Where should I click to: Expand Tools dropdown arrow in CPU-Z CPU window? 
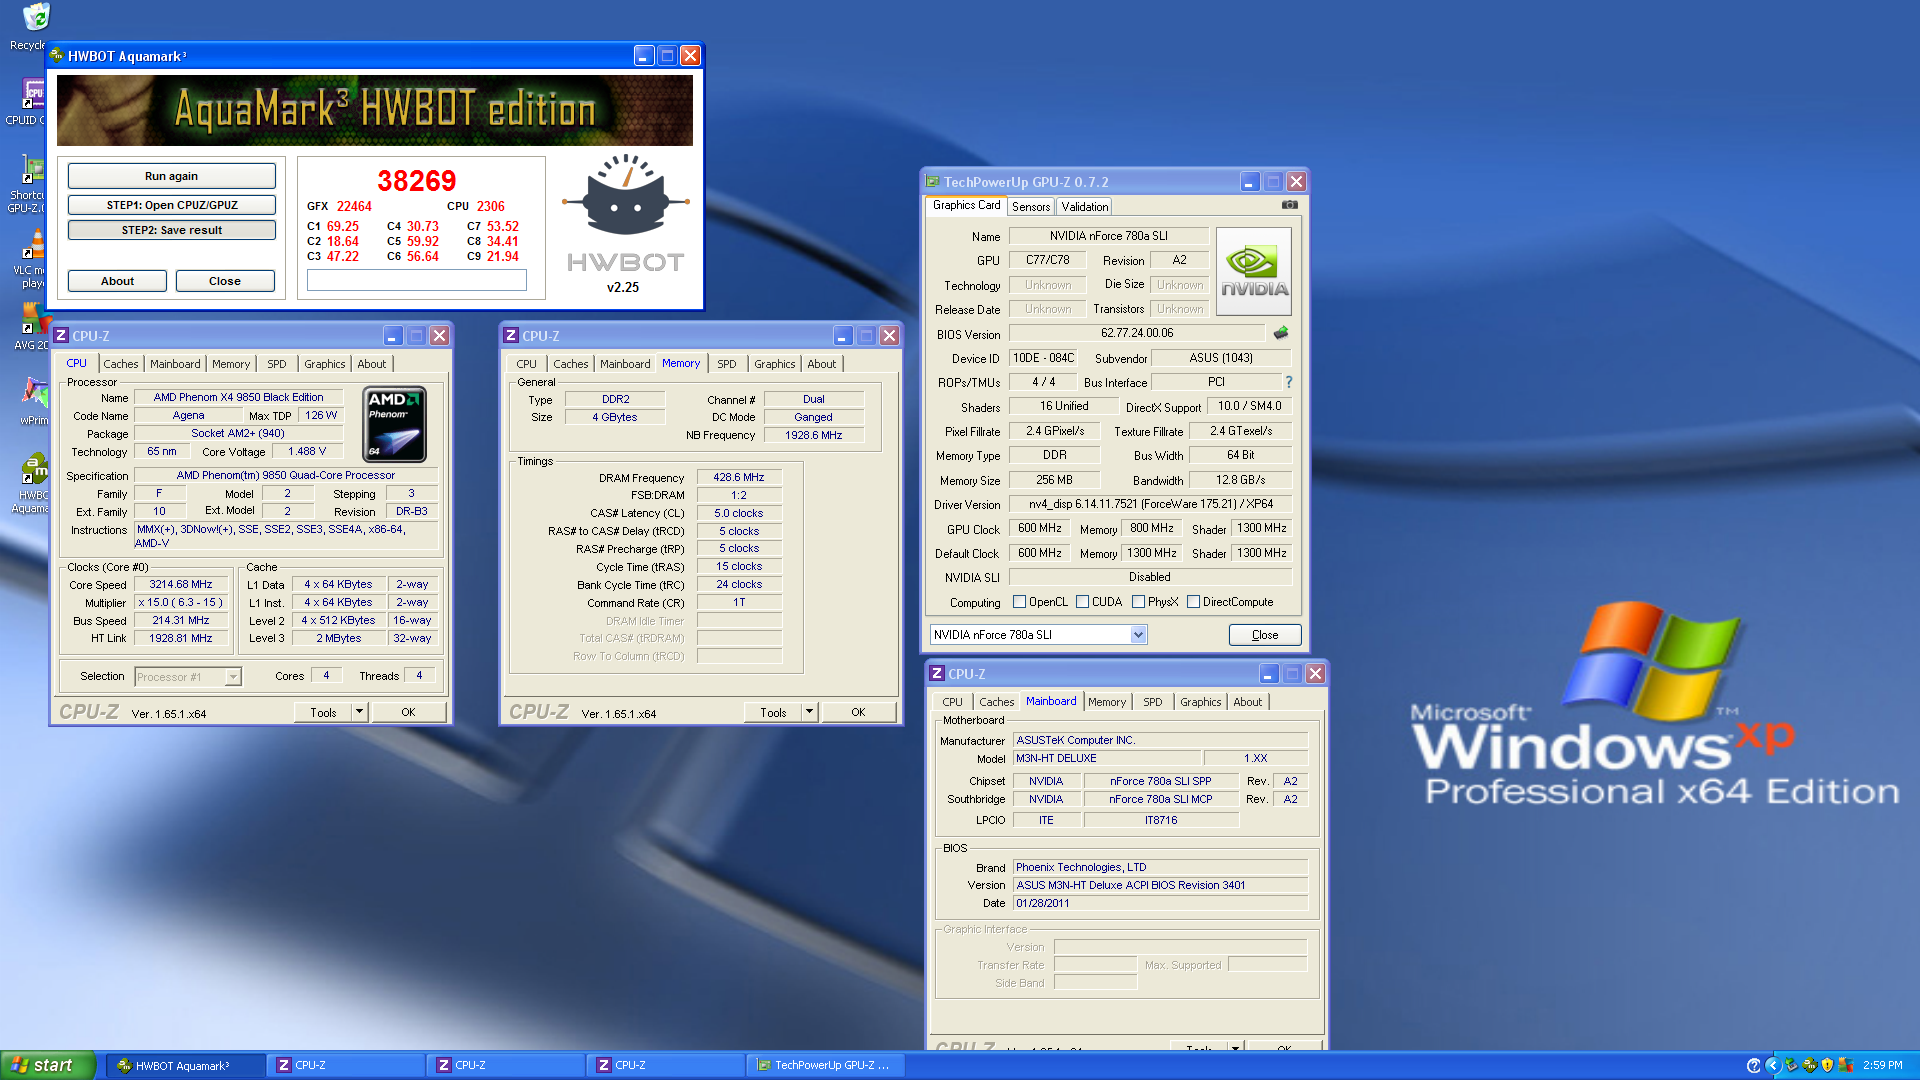click(359, 712)
